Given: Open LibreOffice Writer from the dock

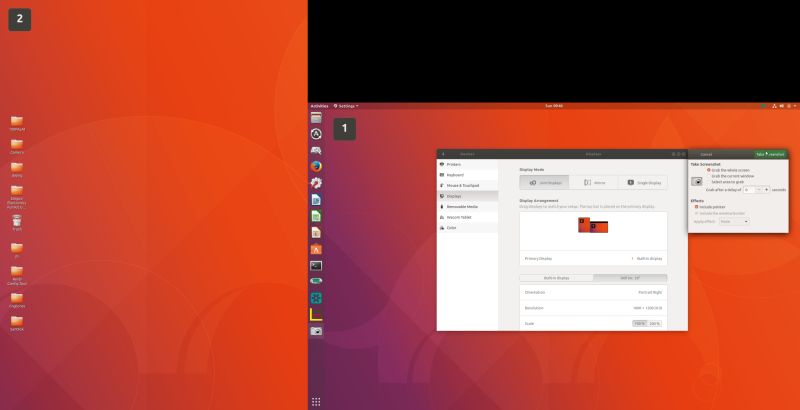Looking at the screenshot, I should pyautogui.click(x=316, y=200).
